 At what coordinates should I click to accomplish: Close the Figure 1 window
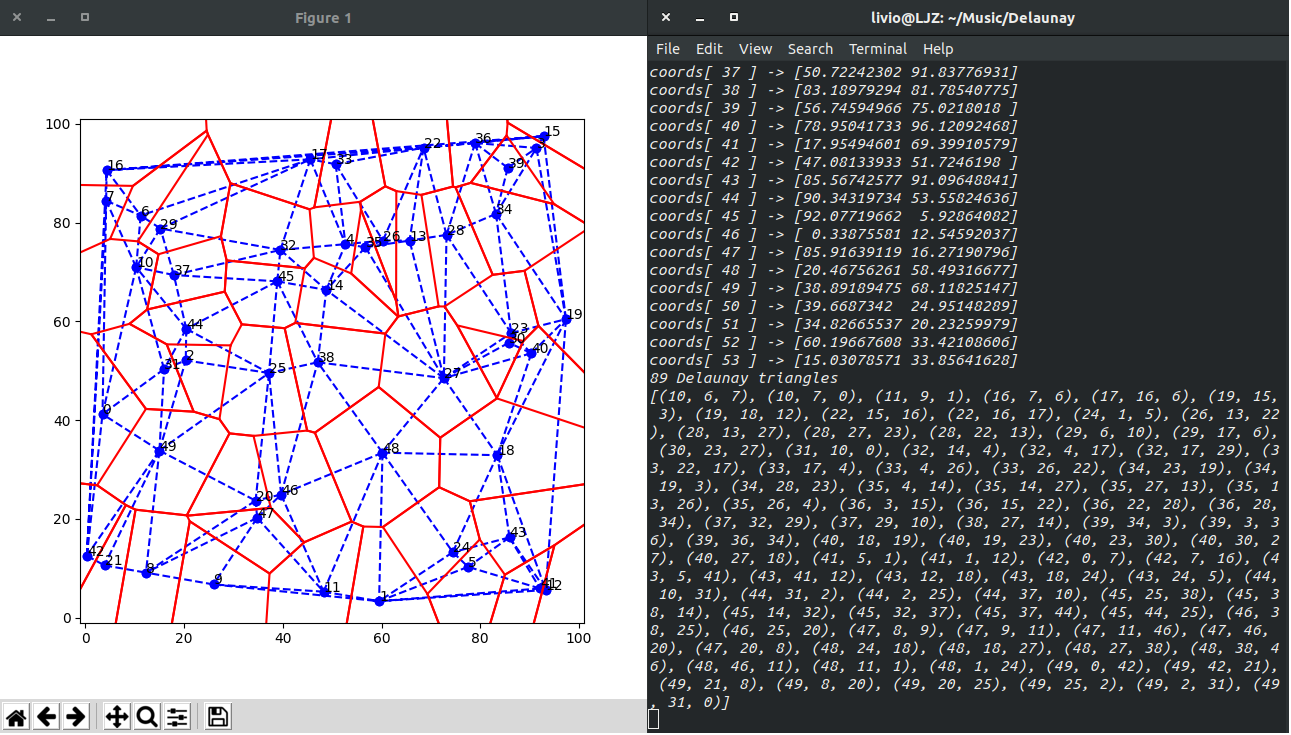pyautogui.click(x=18, y=17)
